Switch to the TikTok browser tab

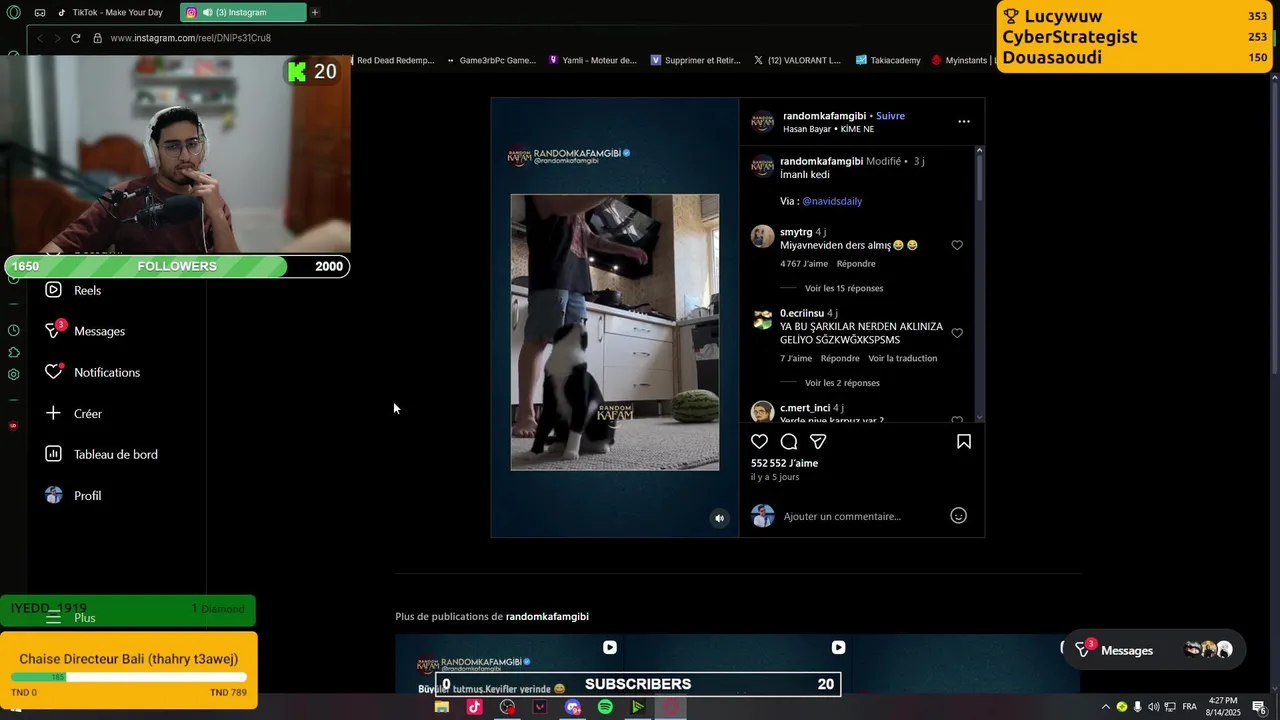(x=110, y=13)
